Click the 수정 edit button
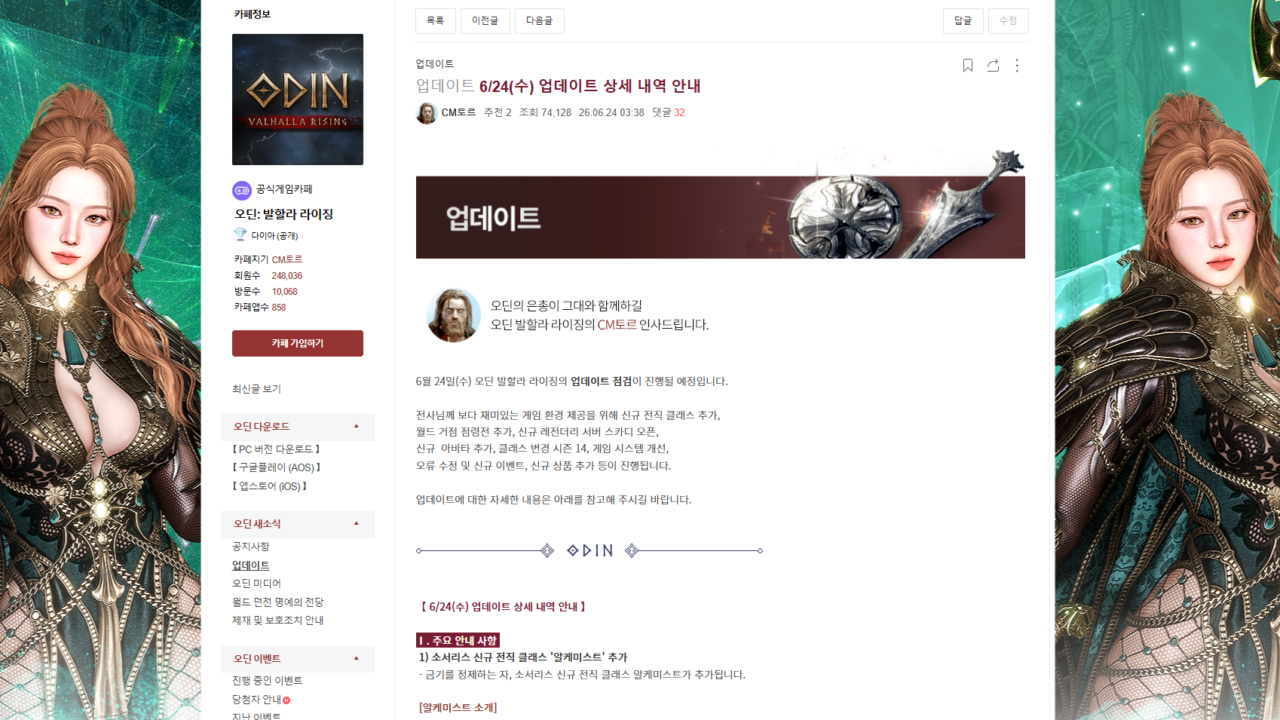Image resolution: width=1280 pixels, height=720 pixels. [1008, 21]
